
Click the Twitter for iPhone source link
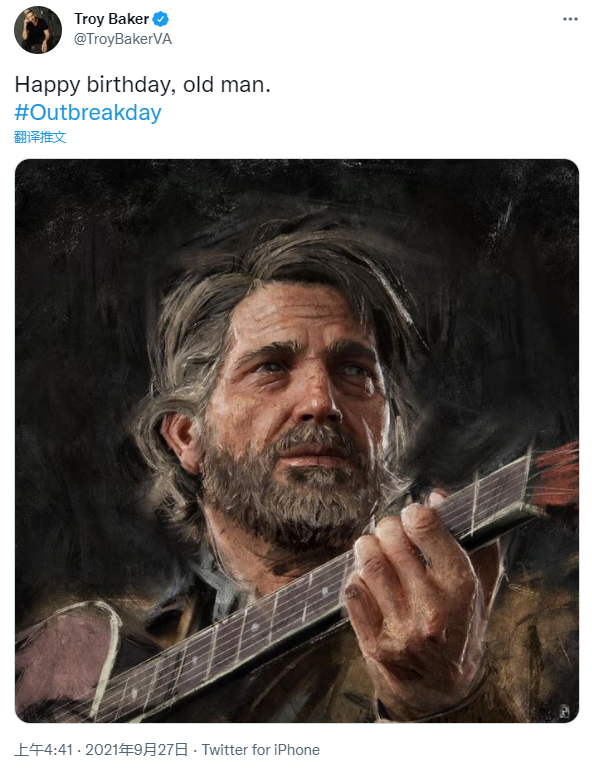coord(260,749)
